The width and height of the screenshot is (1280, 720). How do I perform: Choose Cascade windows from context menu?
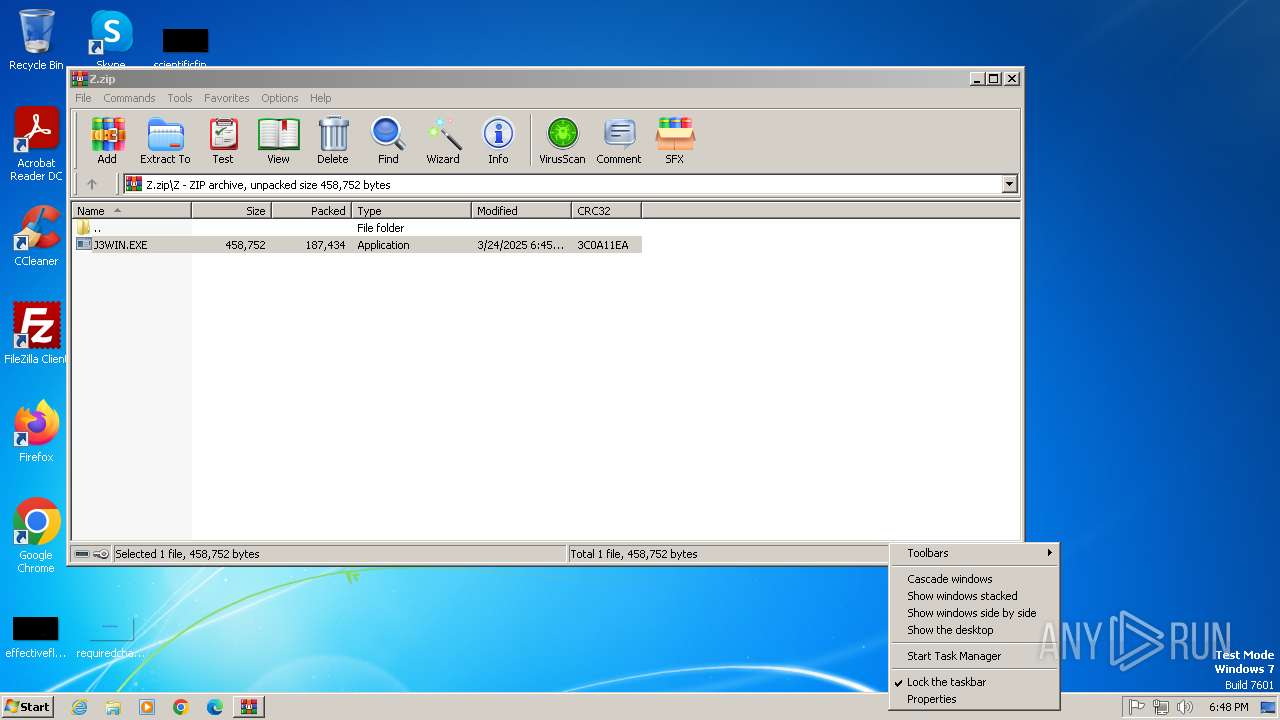(974, 579)
